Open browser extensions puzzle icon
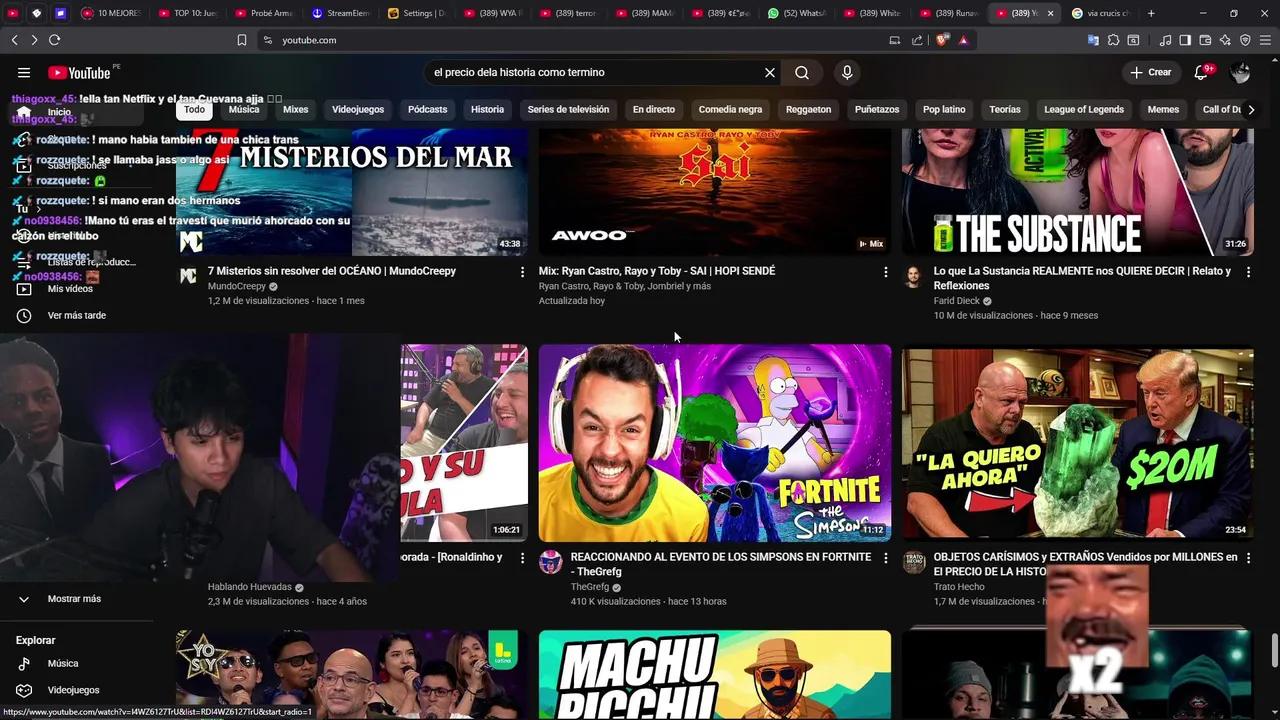Viewport: 1280px width, 720px height. (x=1113, y=40)
